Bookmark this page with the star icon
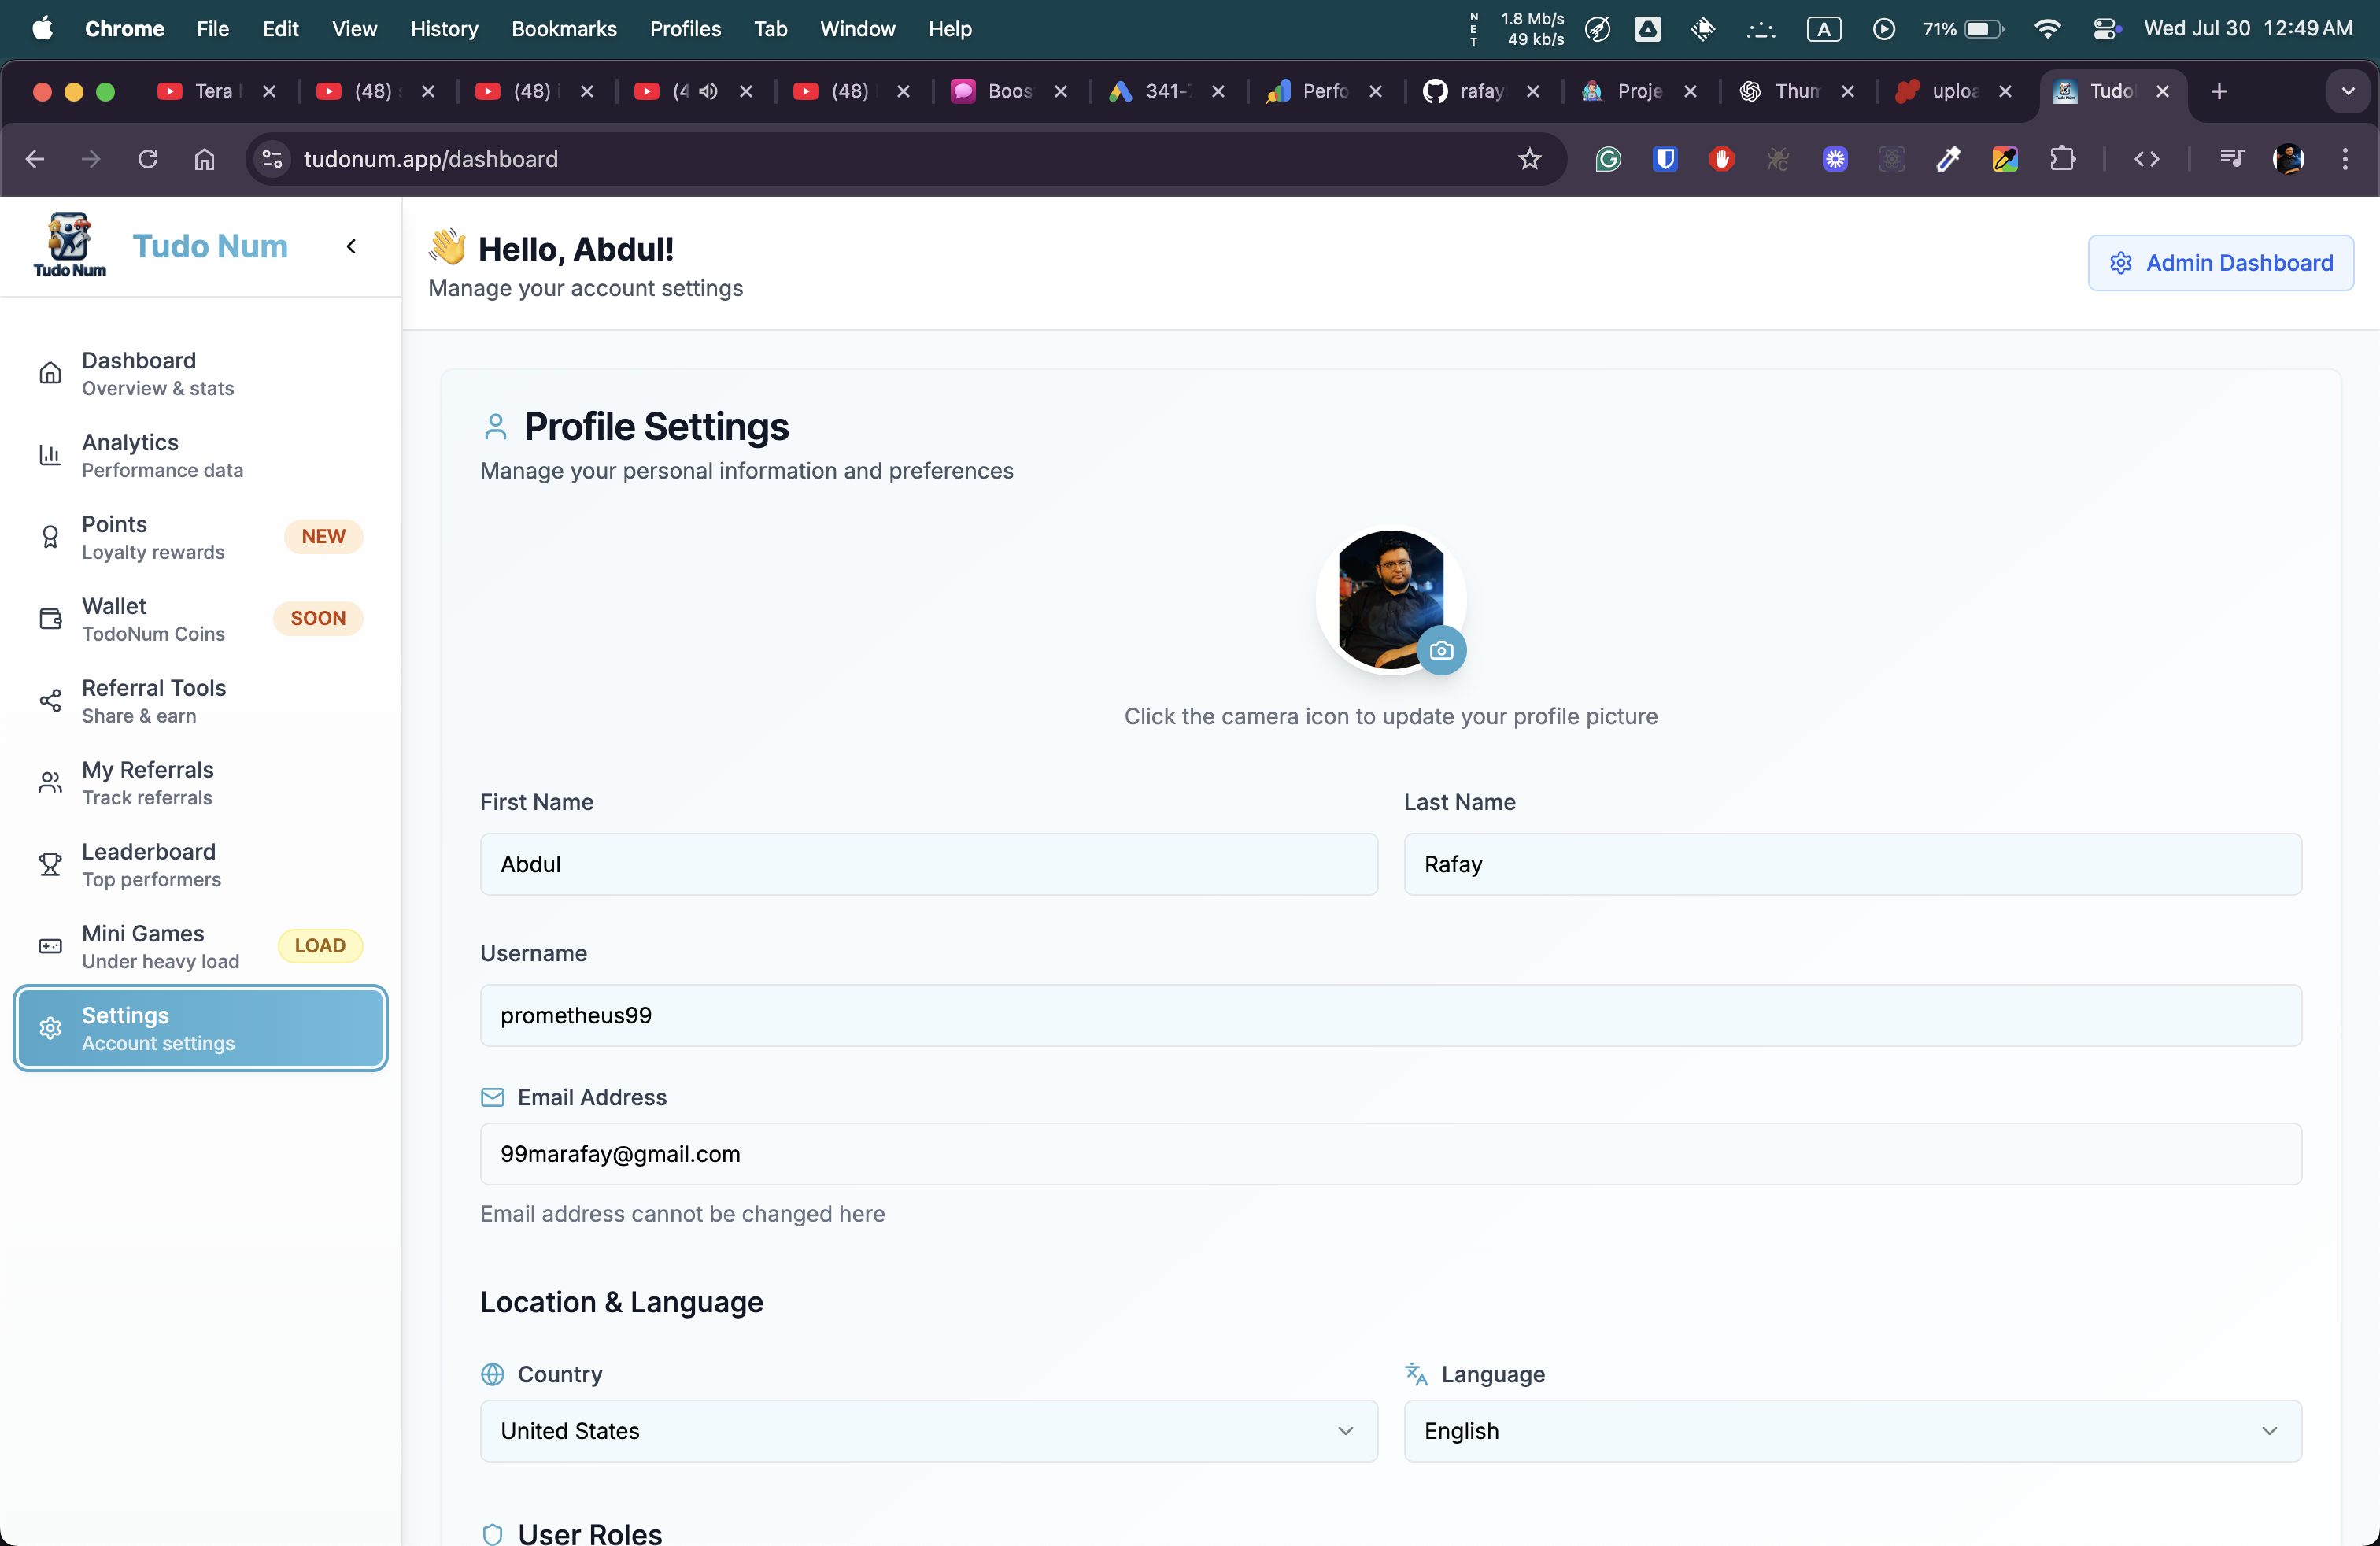This screenshot has width=2380, height=1546. (x=1529, y=159)
